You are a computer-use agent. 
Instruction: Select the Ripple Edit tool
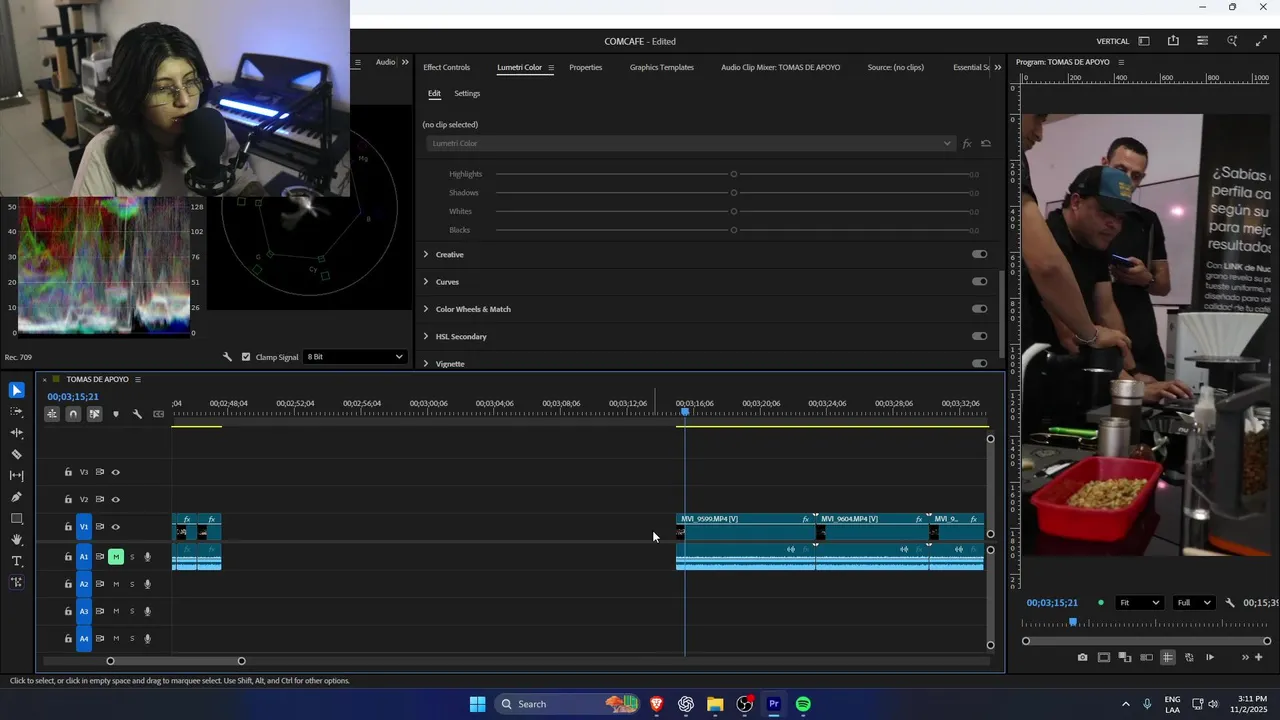point(16,433)
